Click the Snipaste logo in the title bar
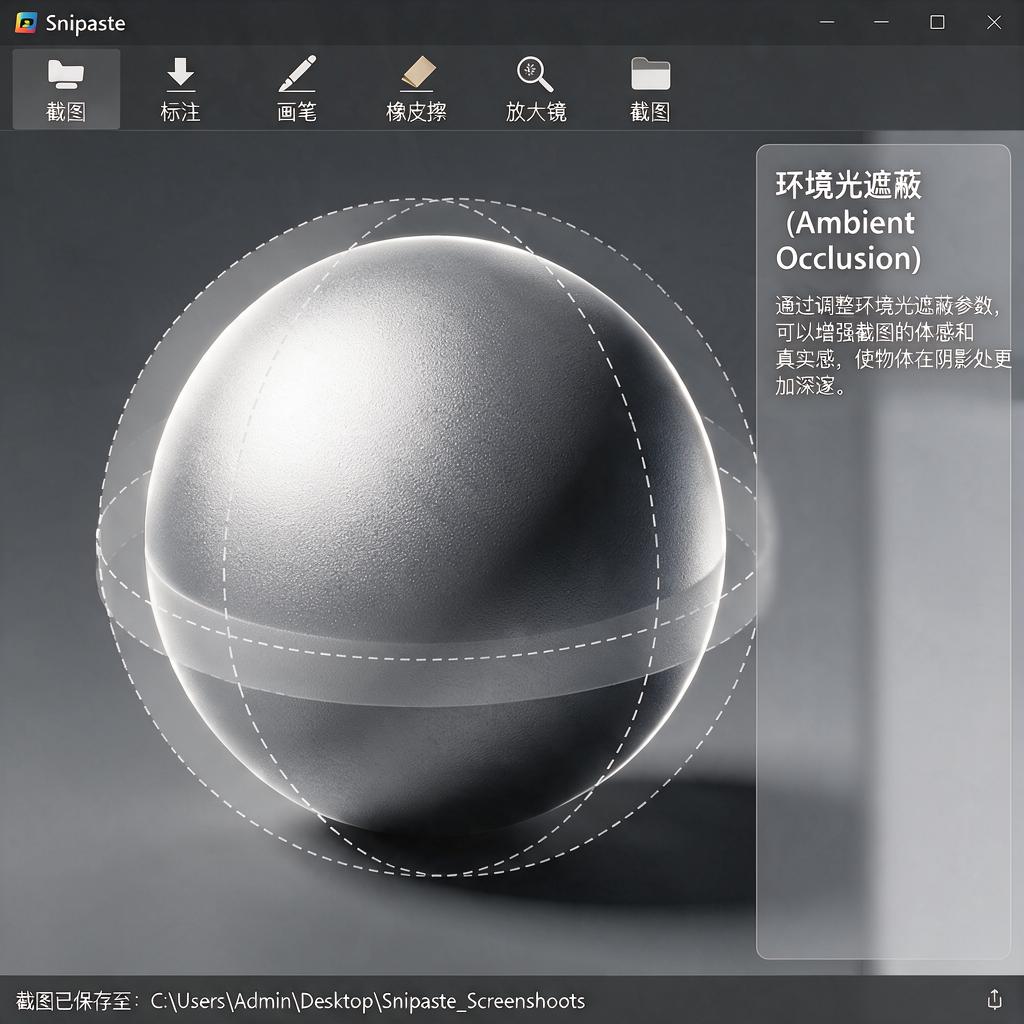 tap(25, 23)
